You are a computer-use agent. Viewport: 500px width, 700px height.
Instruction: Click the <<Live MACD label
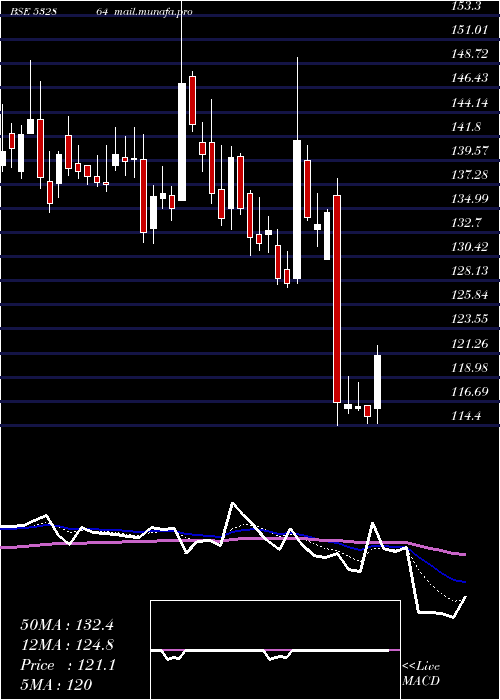[421, 674]
